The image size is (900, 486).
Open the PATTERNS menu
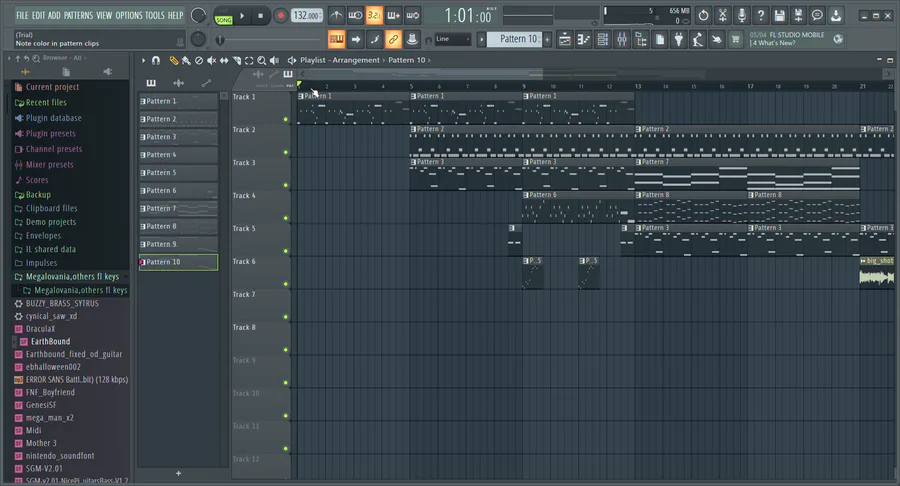pyautogui.click(x=78, y=15)
